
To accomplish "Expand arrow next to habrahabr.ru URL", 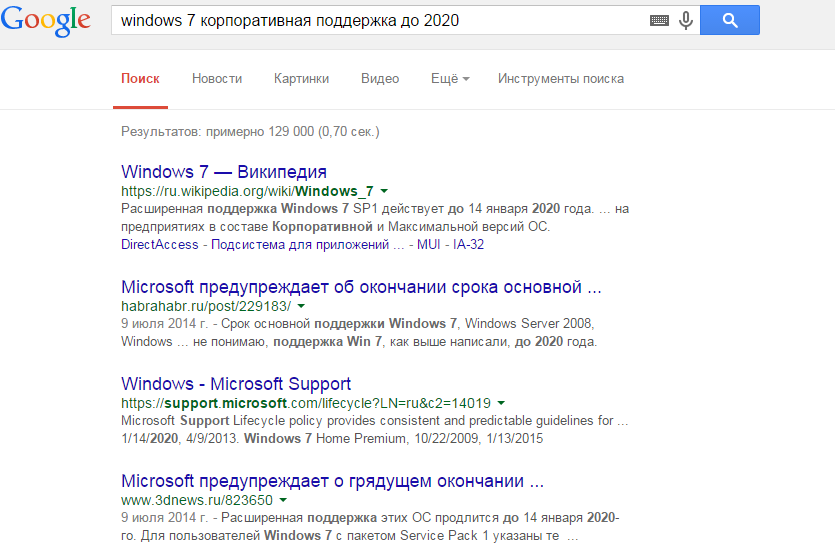I will click(x=301, y=306).
